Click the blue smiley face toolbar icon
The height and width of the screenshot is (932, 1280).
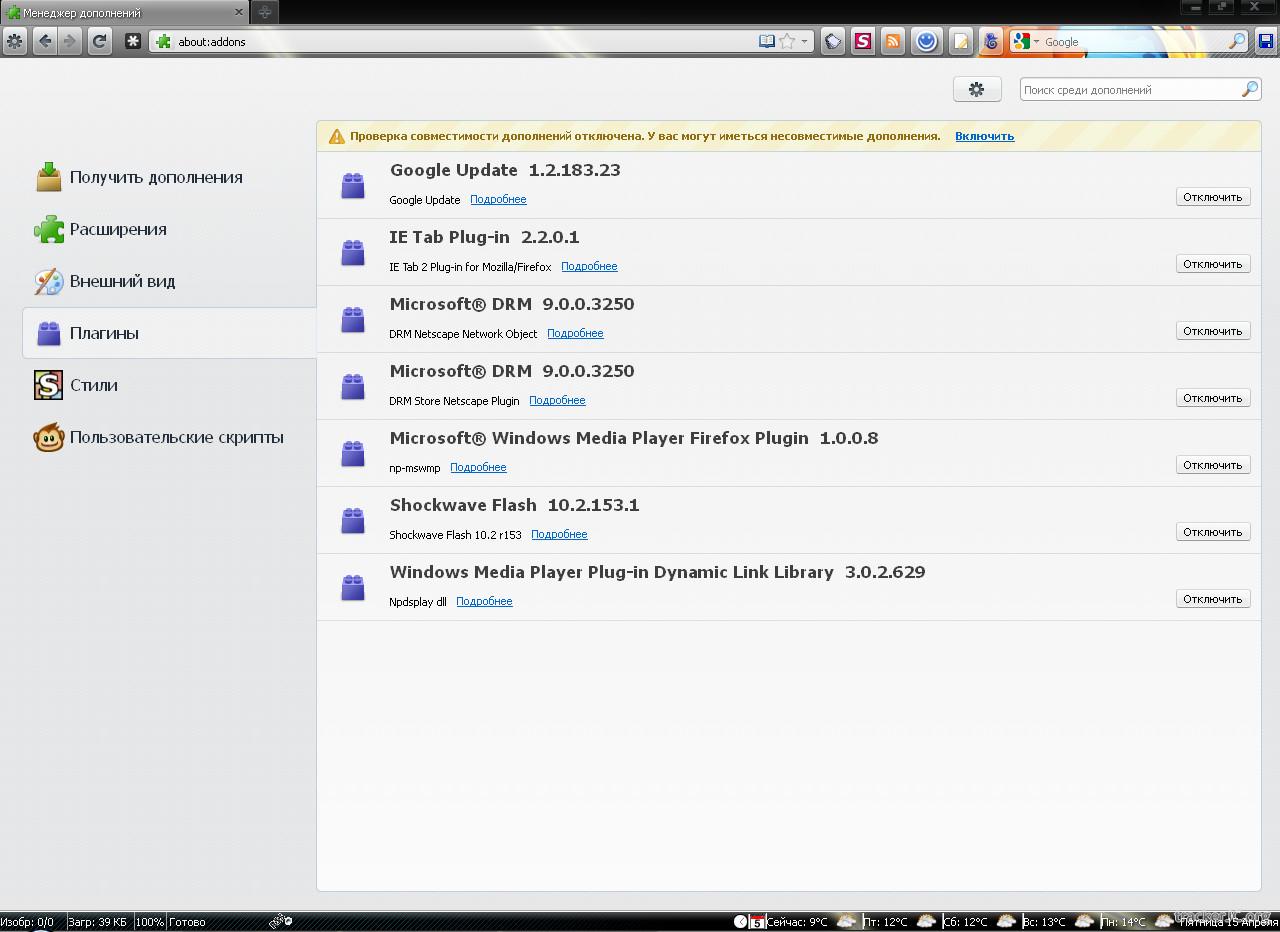(926, 41)
